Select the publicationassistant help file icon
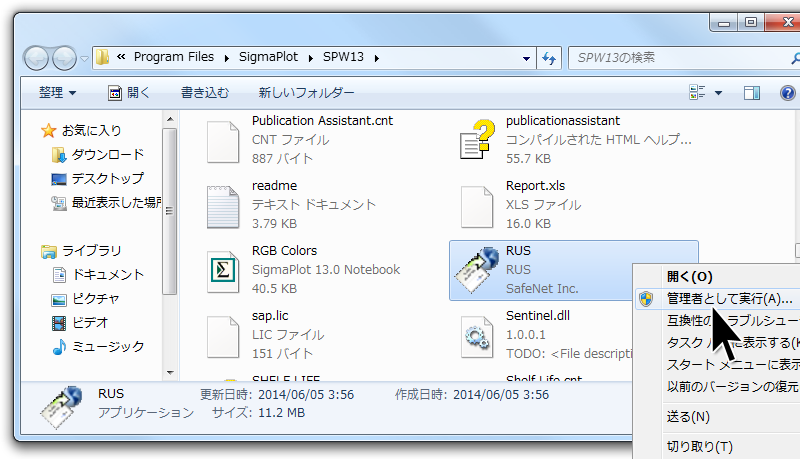The height and width of the screenshot is (459, 800). tap(477, 139)
